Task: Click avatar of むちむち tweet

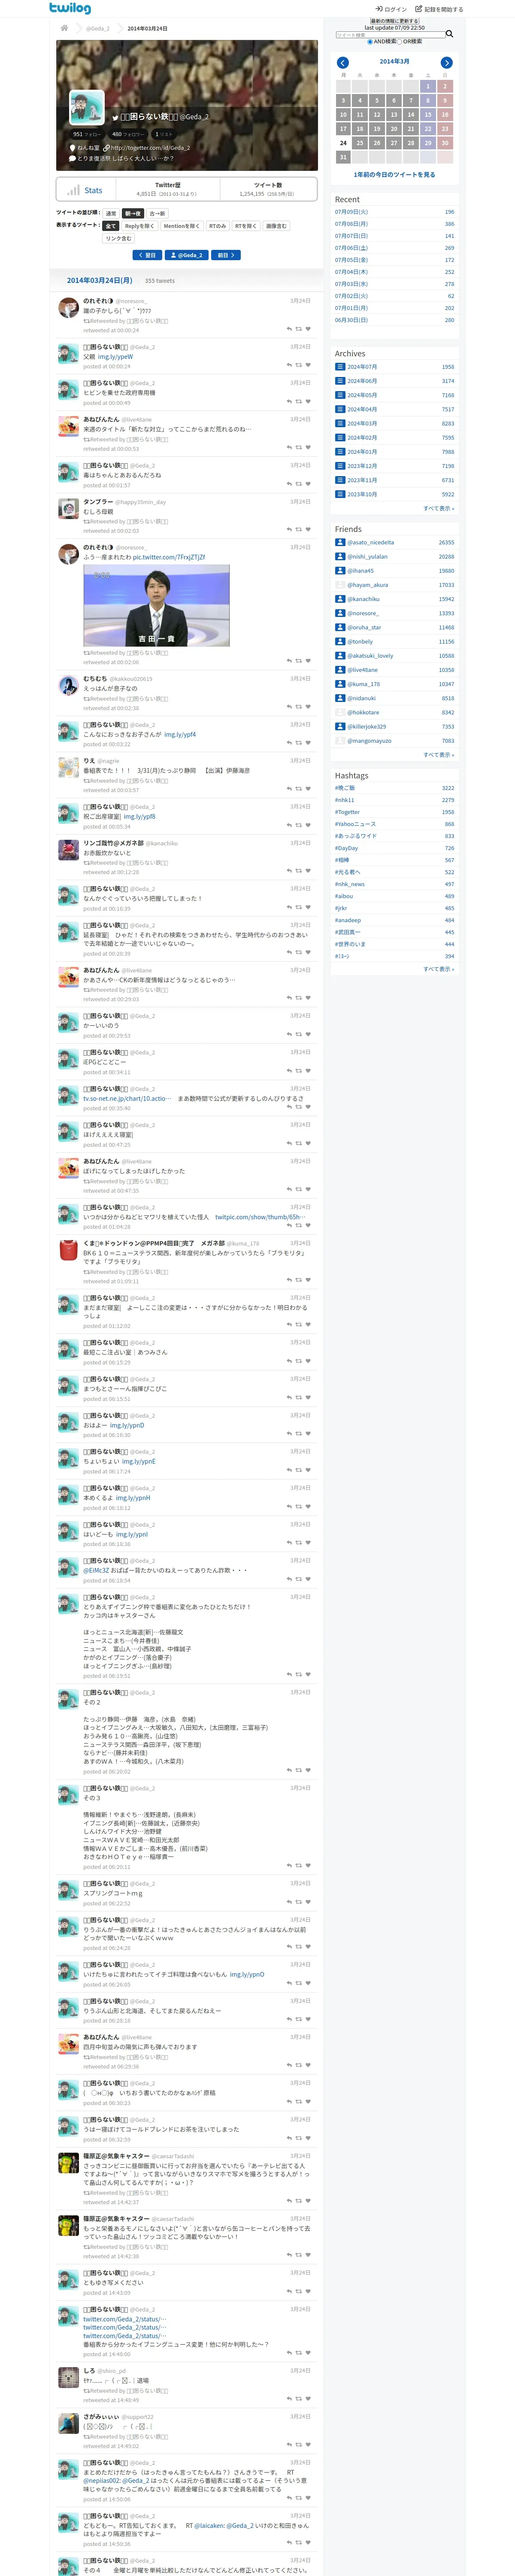Action: click(68, 685)
